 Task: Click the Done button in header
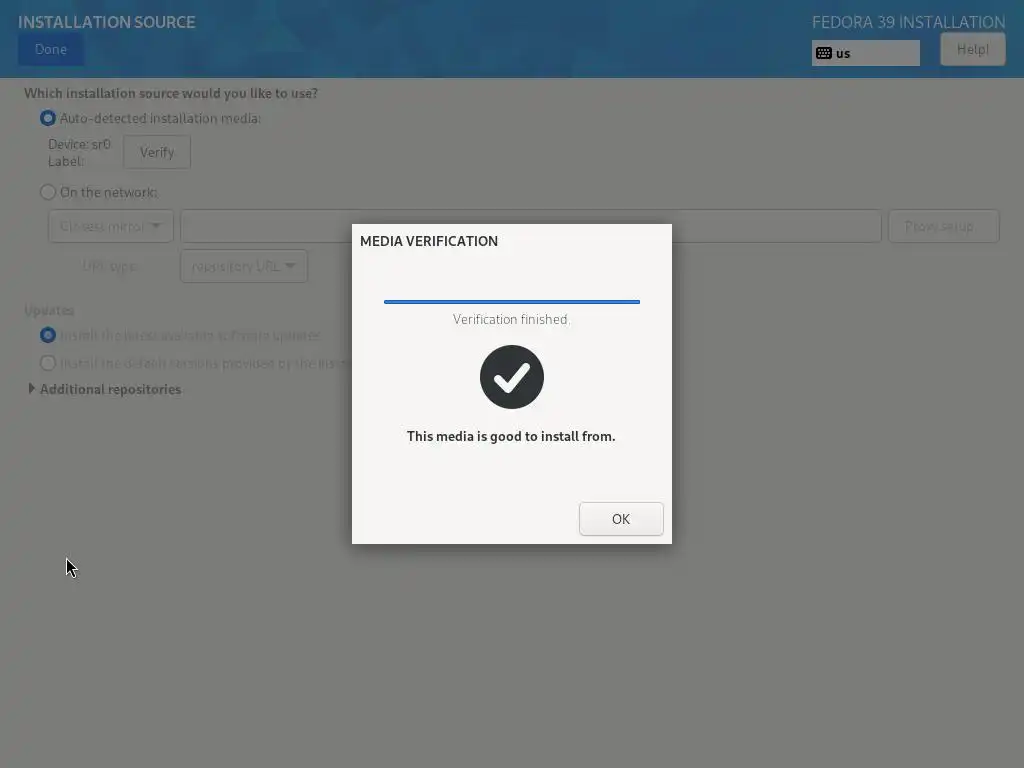pos(51,50)
